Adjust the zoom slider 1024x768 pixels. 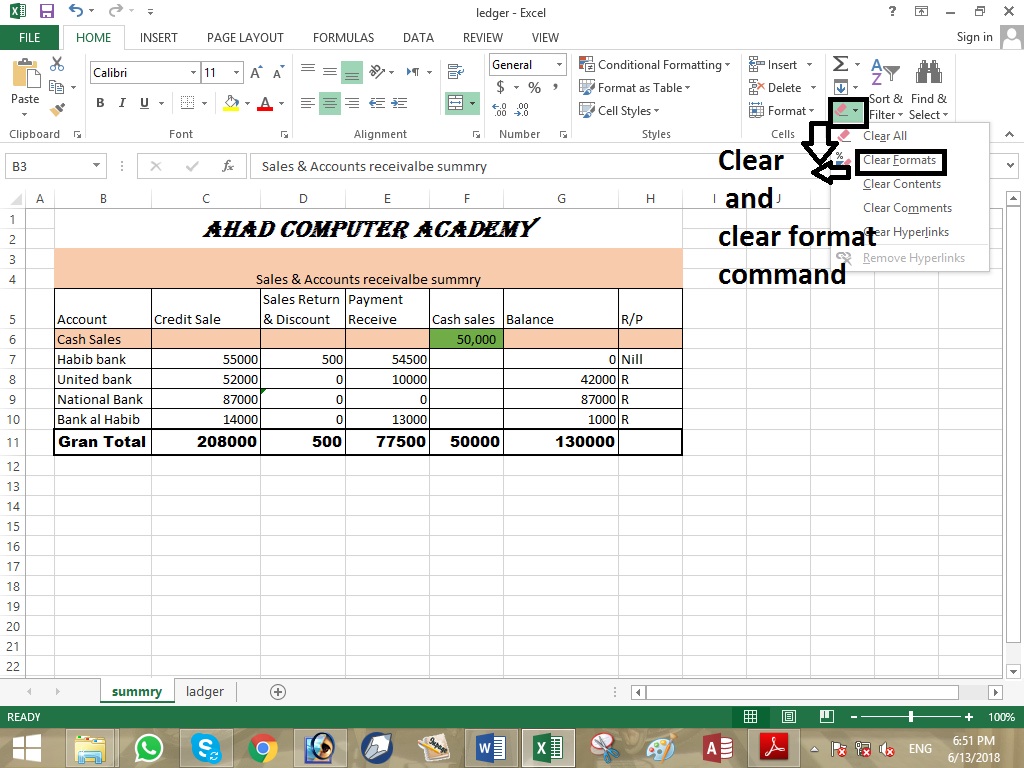pos(912,717)
